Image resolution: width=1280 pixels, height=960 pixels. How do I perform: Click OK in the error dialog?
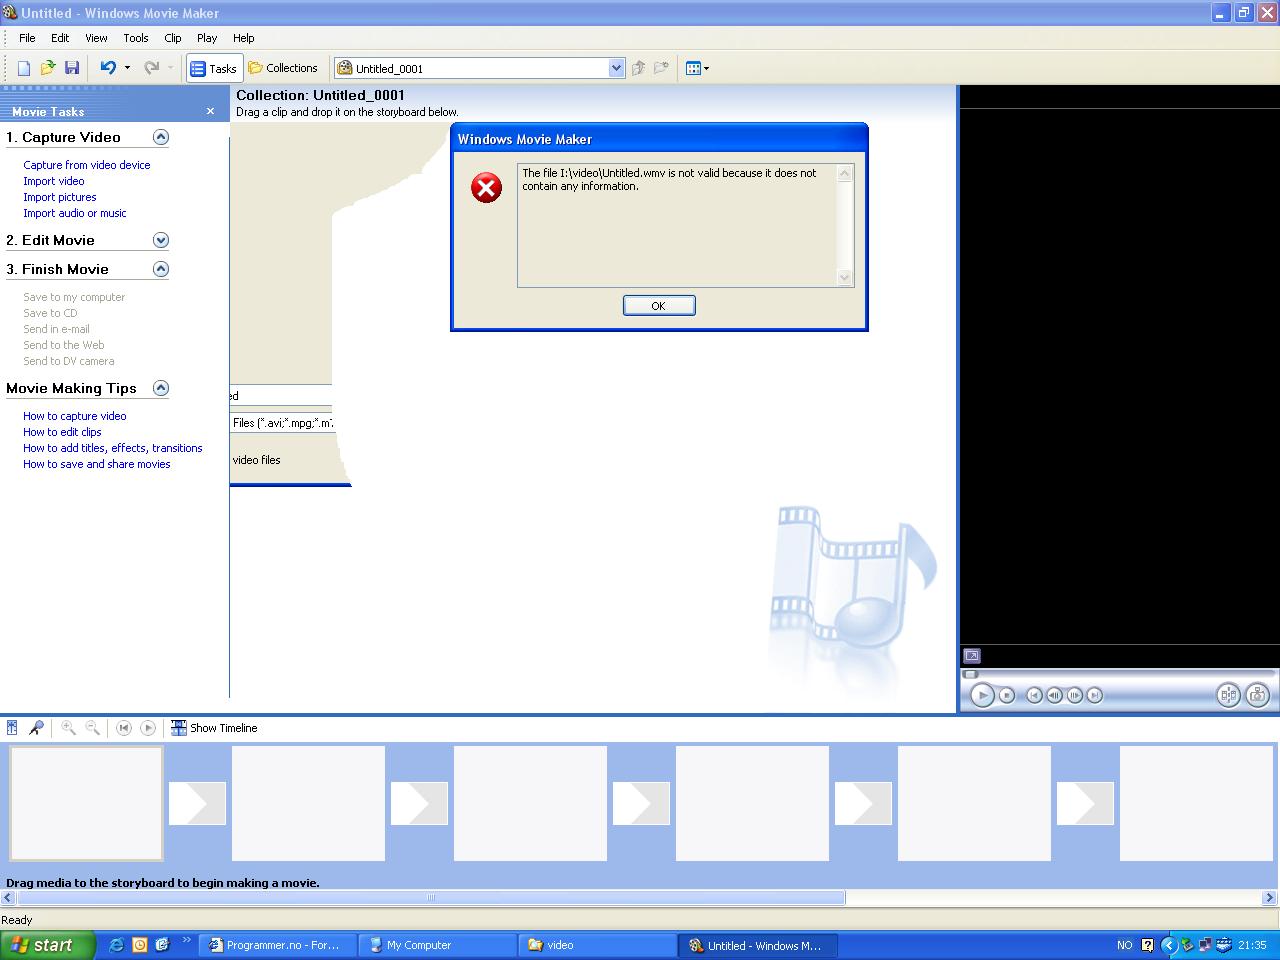tap(659, 306)
